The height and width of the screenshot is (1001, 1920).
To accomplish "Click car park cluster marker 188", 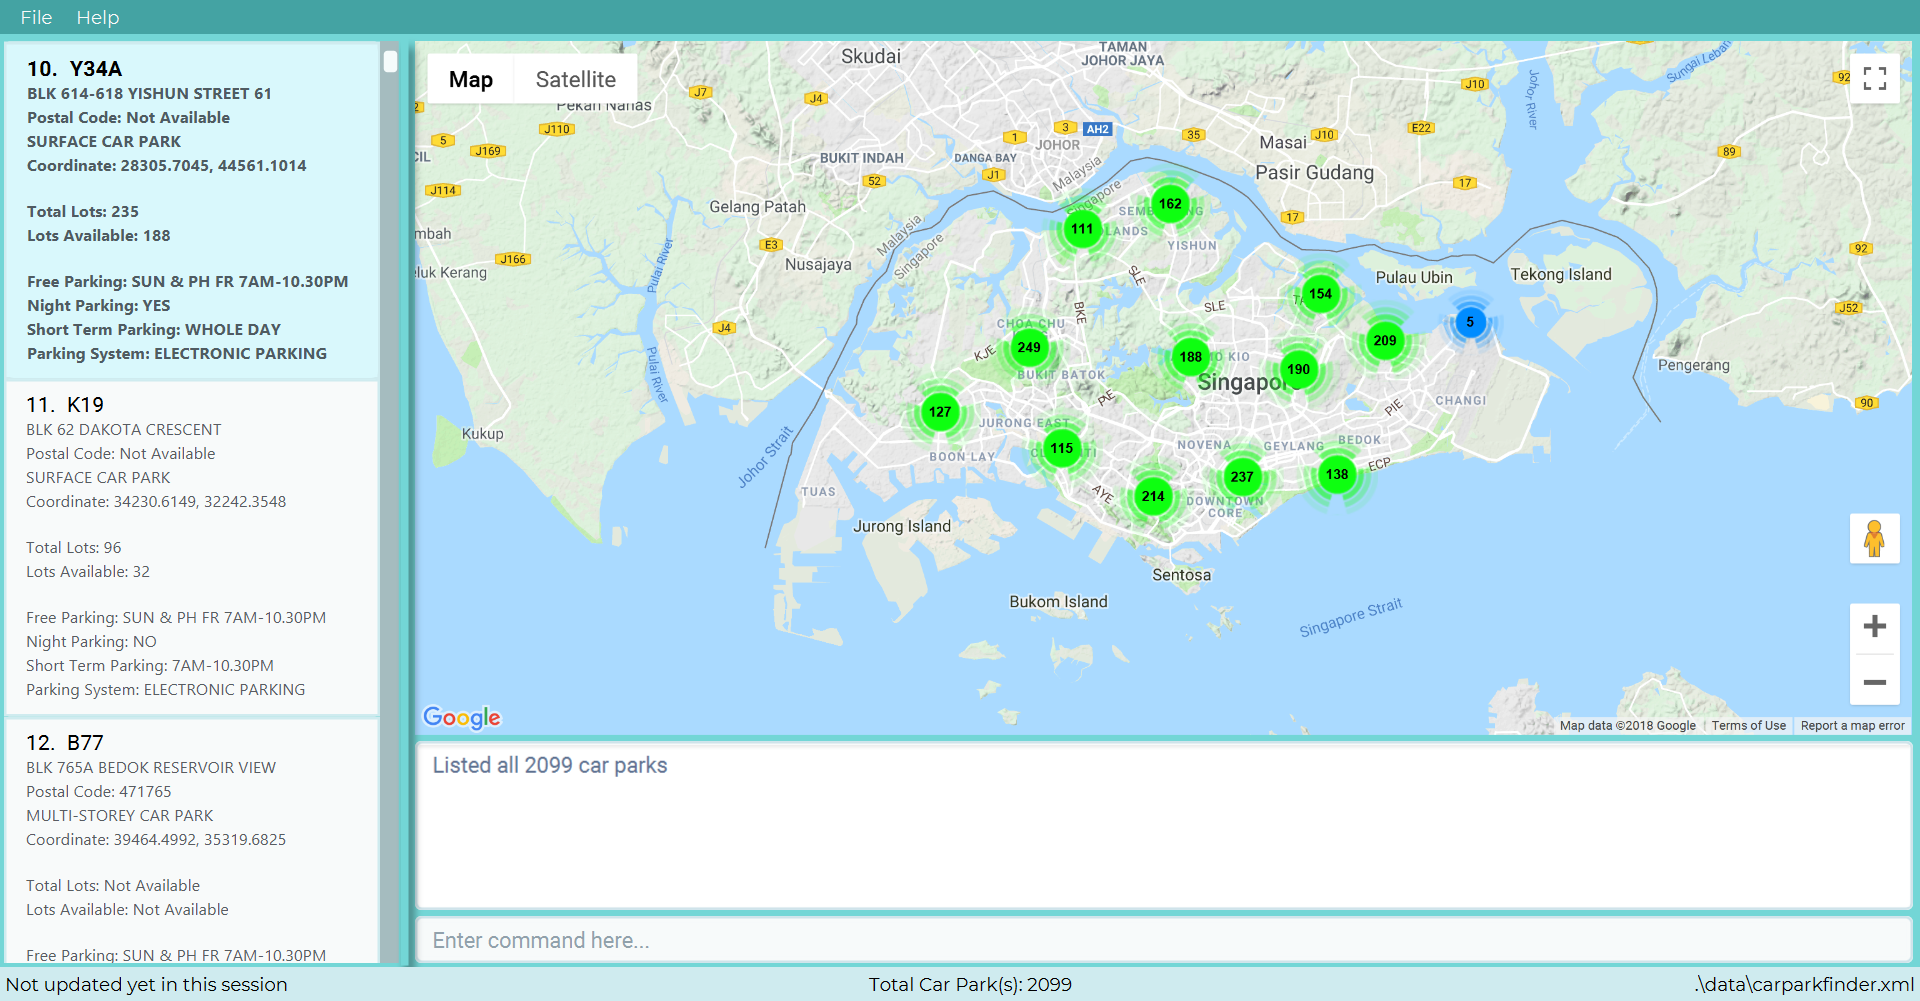I will (x=1190, y=357).
